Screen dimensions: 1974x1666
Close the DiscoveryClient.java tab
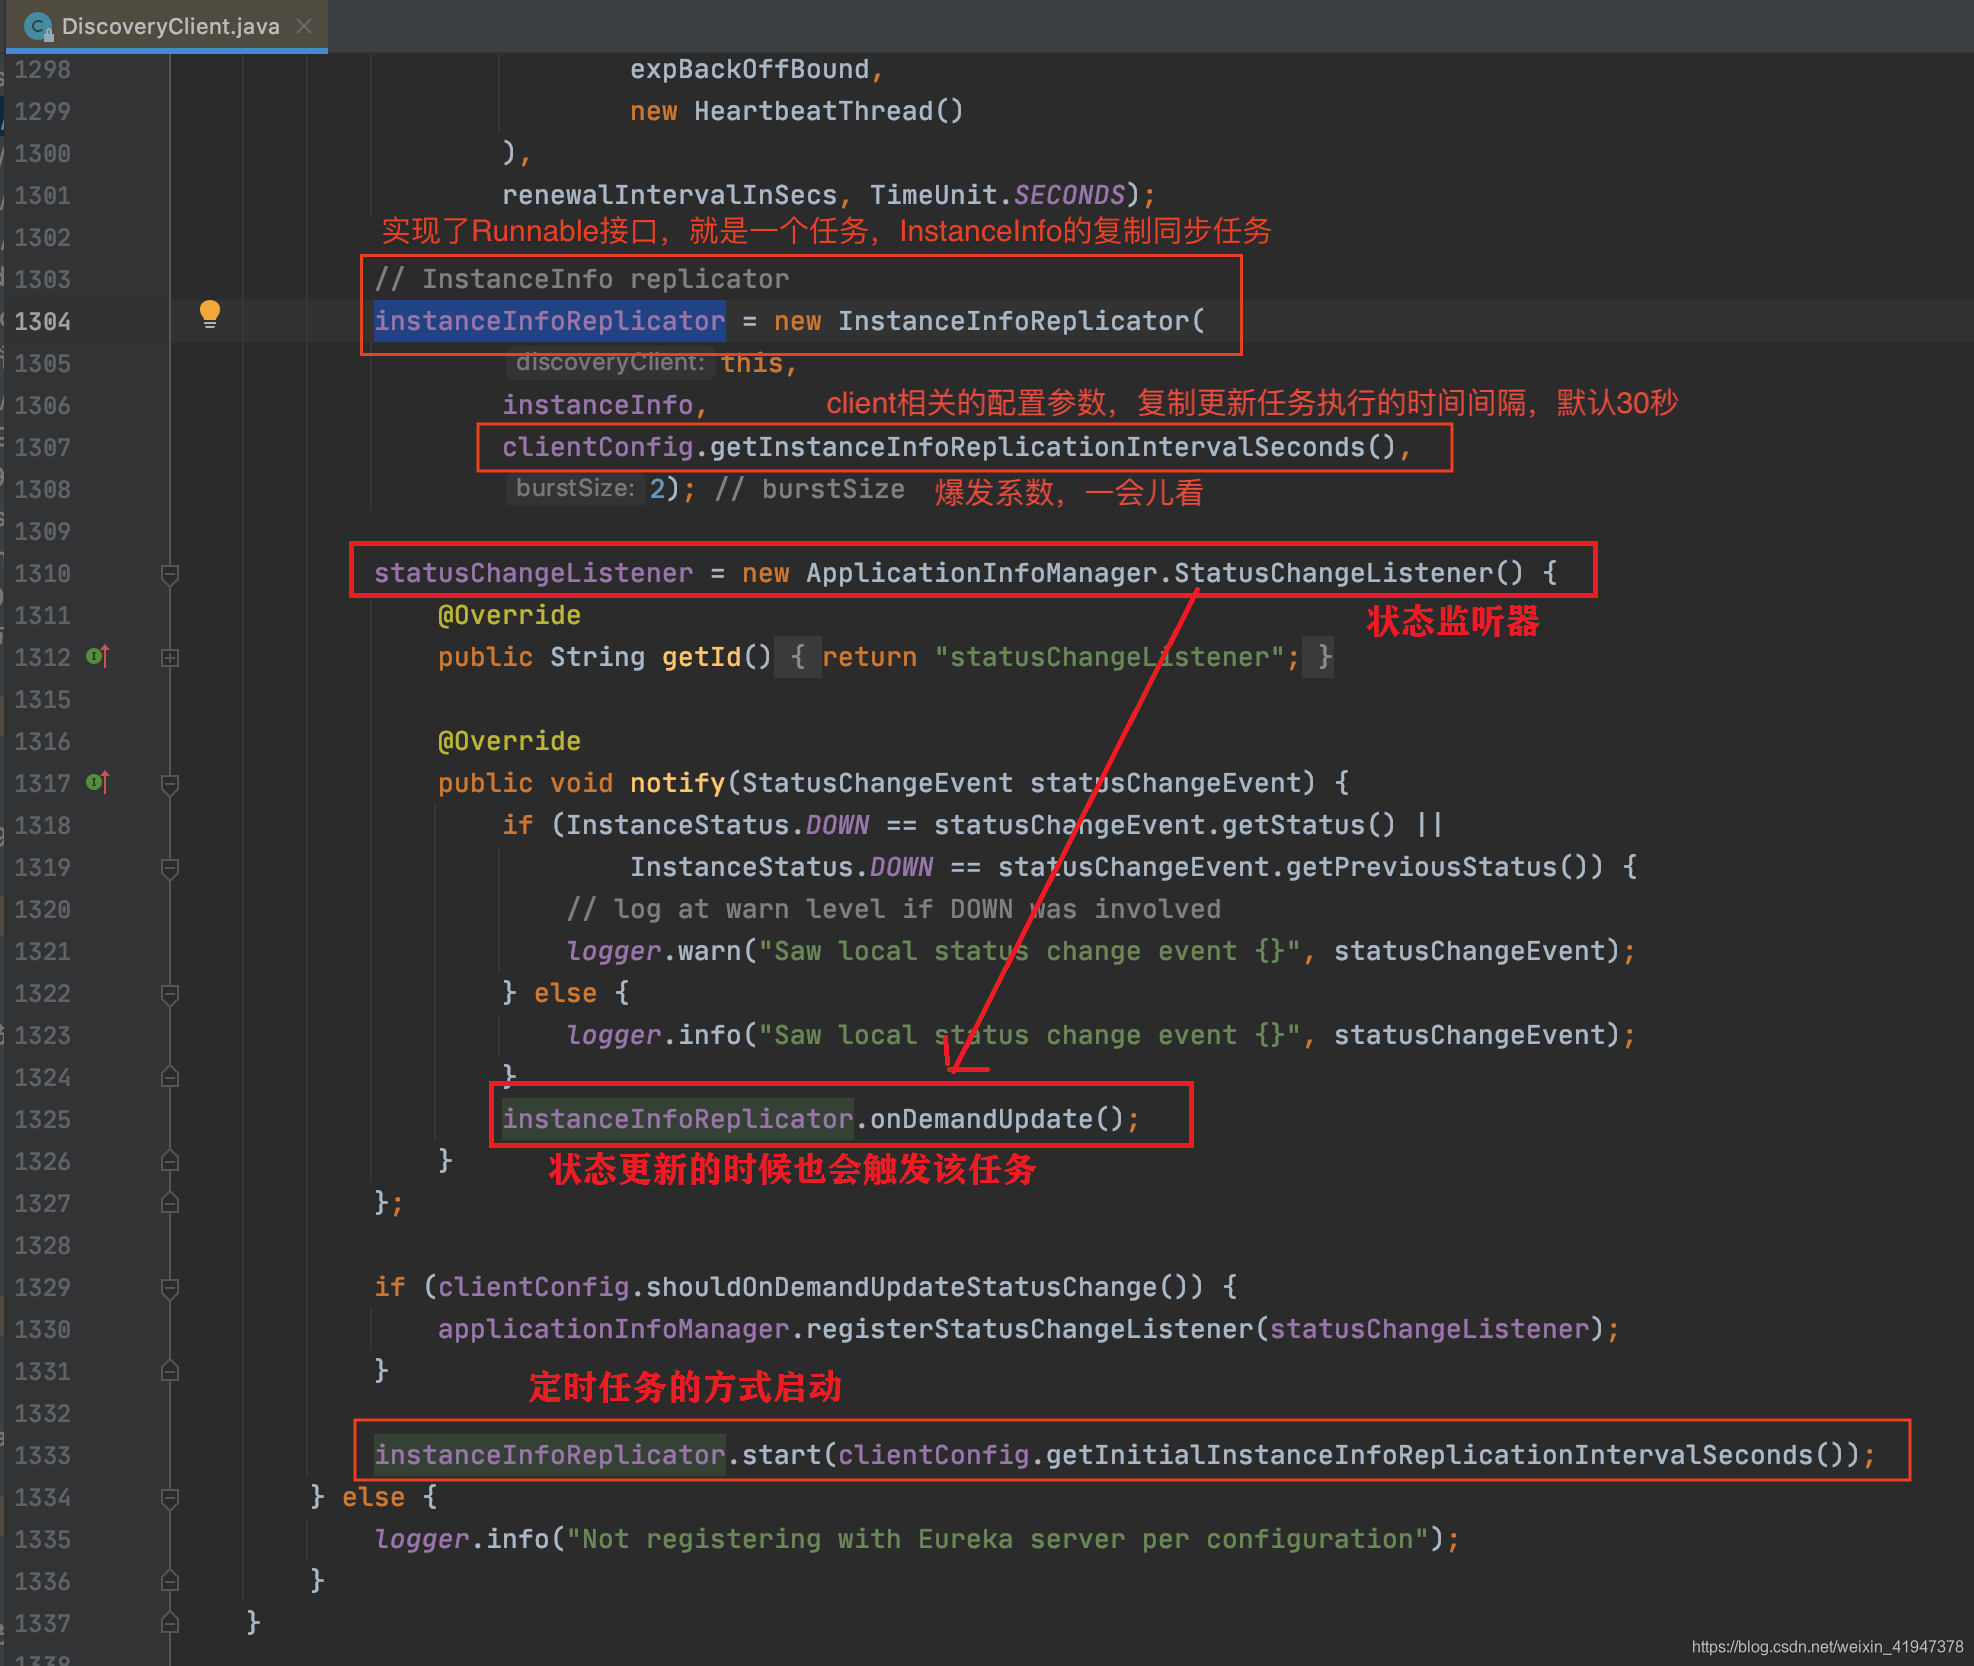click(305, 26)
